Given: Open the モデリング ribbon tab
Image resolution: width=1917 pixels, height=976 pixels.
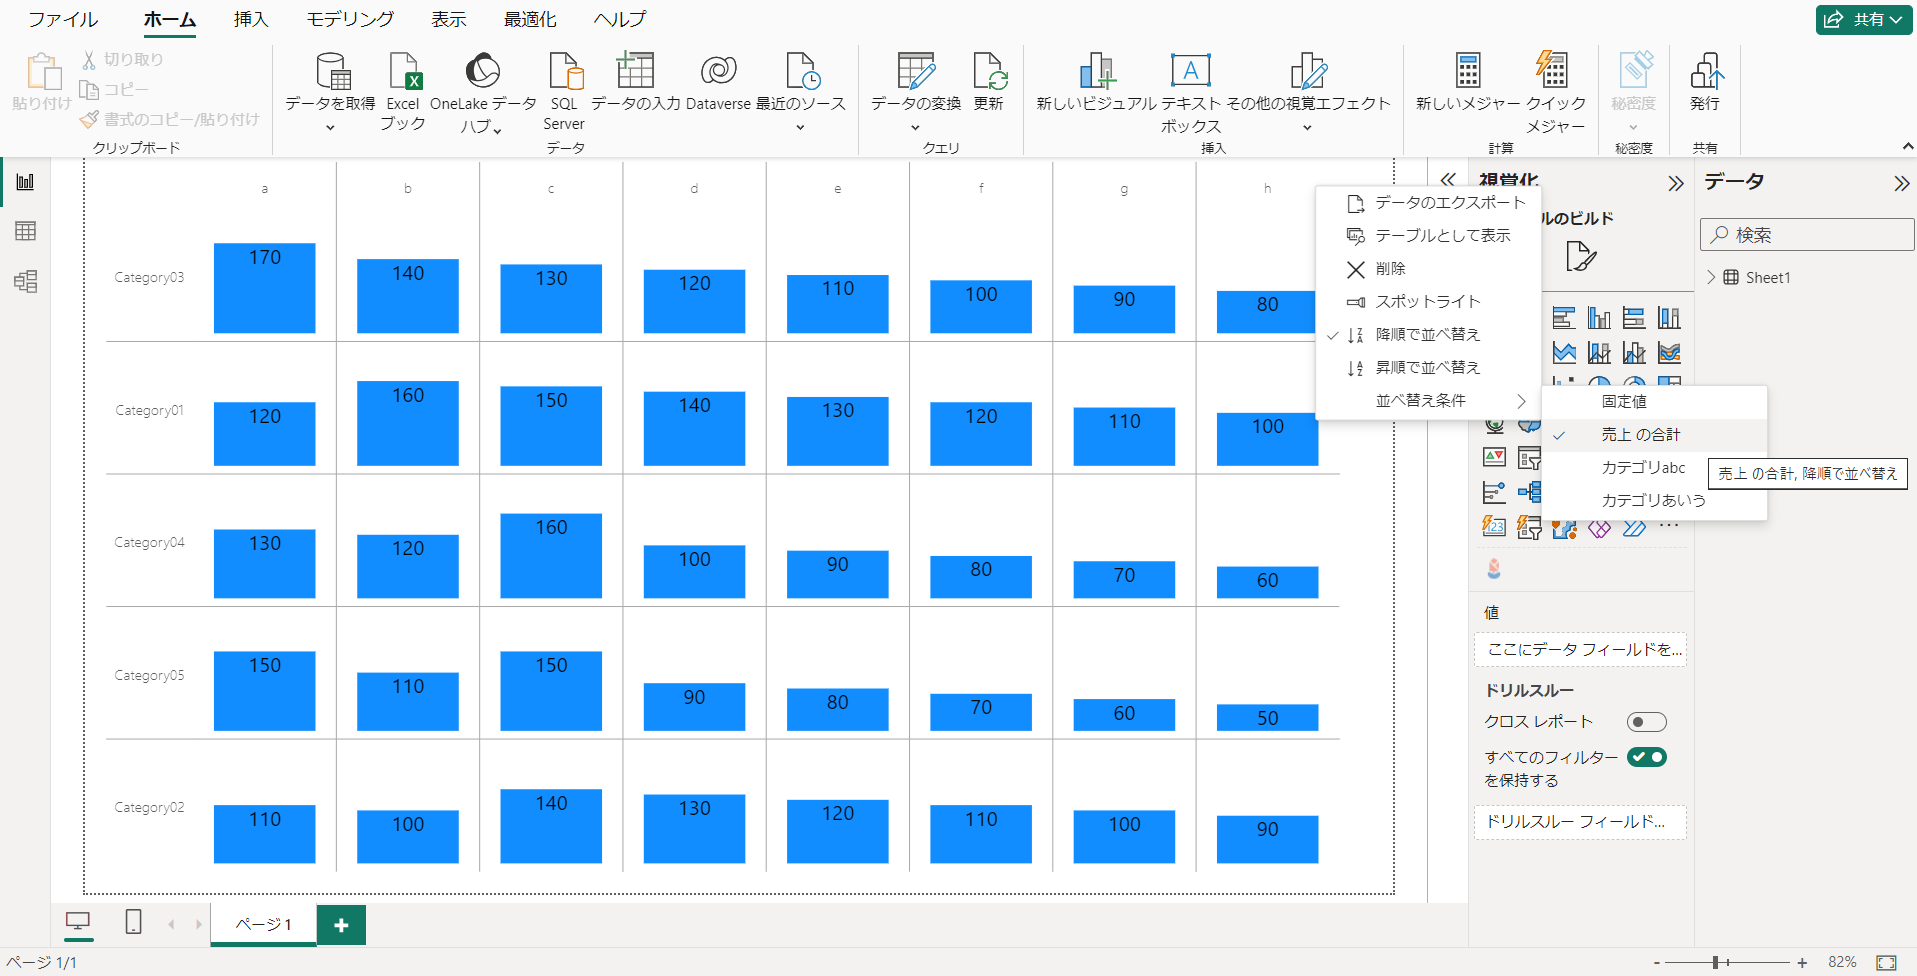Looking at the screenshot, I should (350, 19).
